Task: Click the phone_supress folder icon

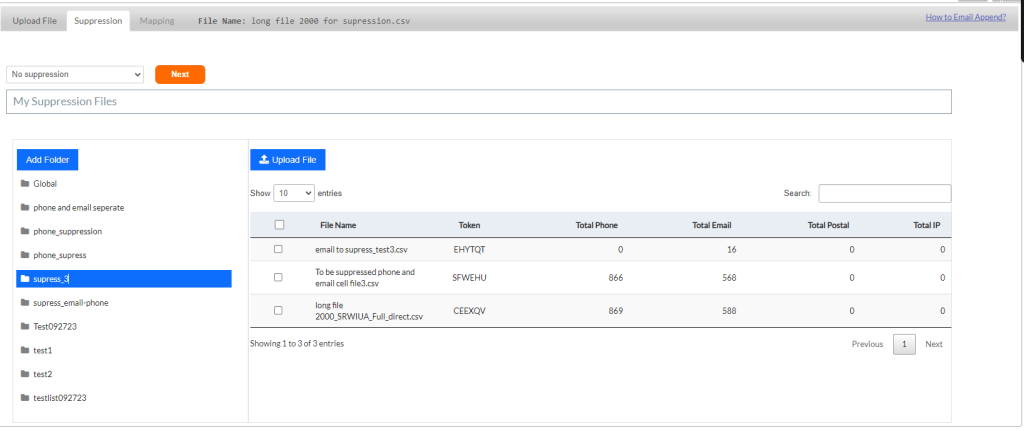Action: [x=24, y=255]
